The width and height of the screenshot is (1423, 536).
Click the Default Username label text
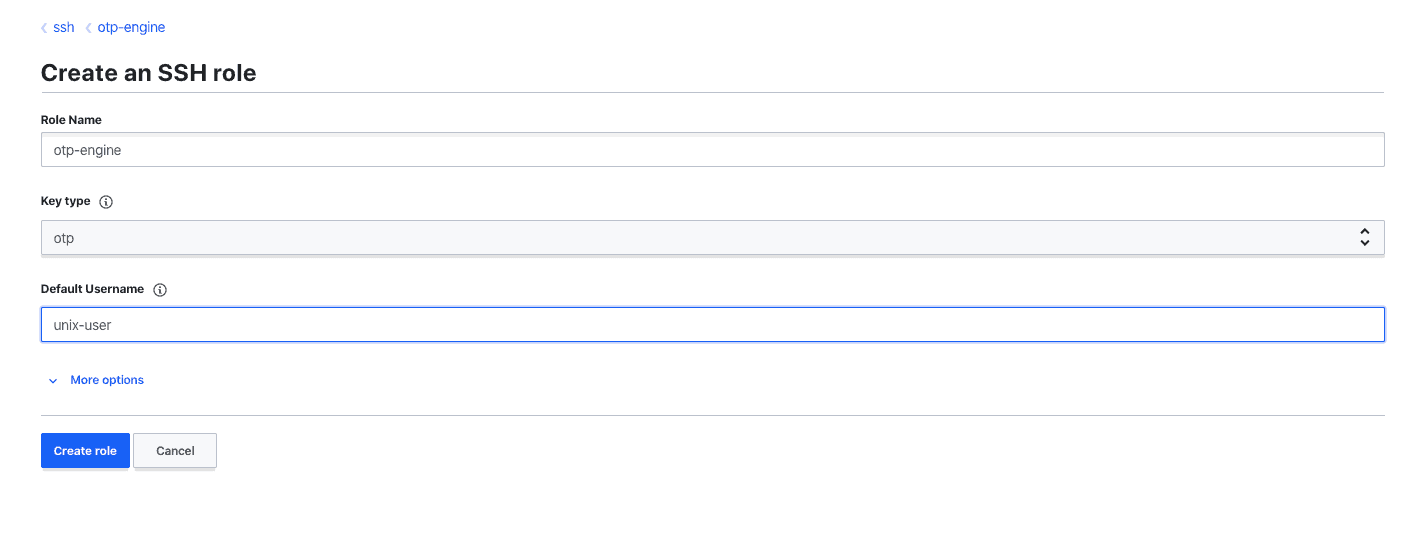coord(92,289)
